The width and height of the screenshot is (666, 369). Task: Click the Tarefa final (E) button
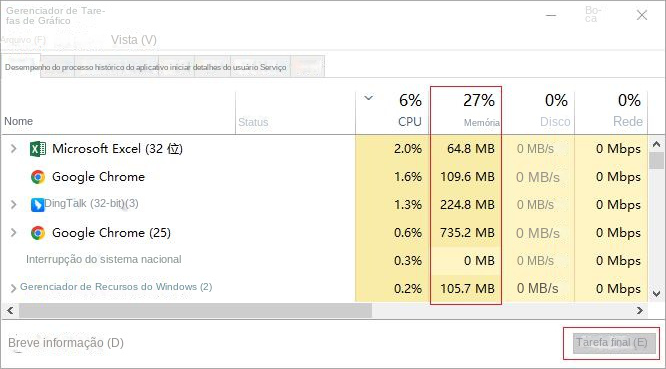click(x=612, y=343)
